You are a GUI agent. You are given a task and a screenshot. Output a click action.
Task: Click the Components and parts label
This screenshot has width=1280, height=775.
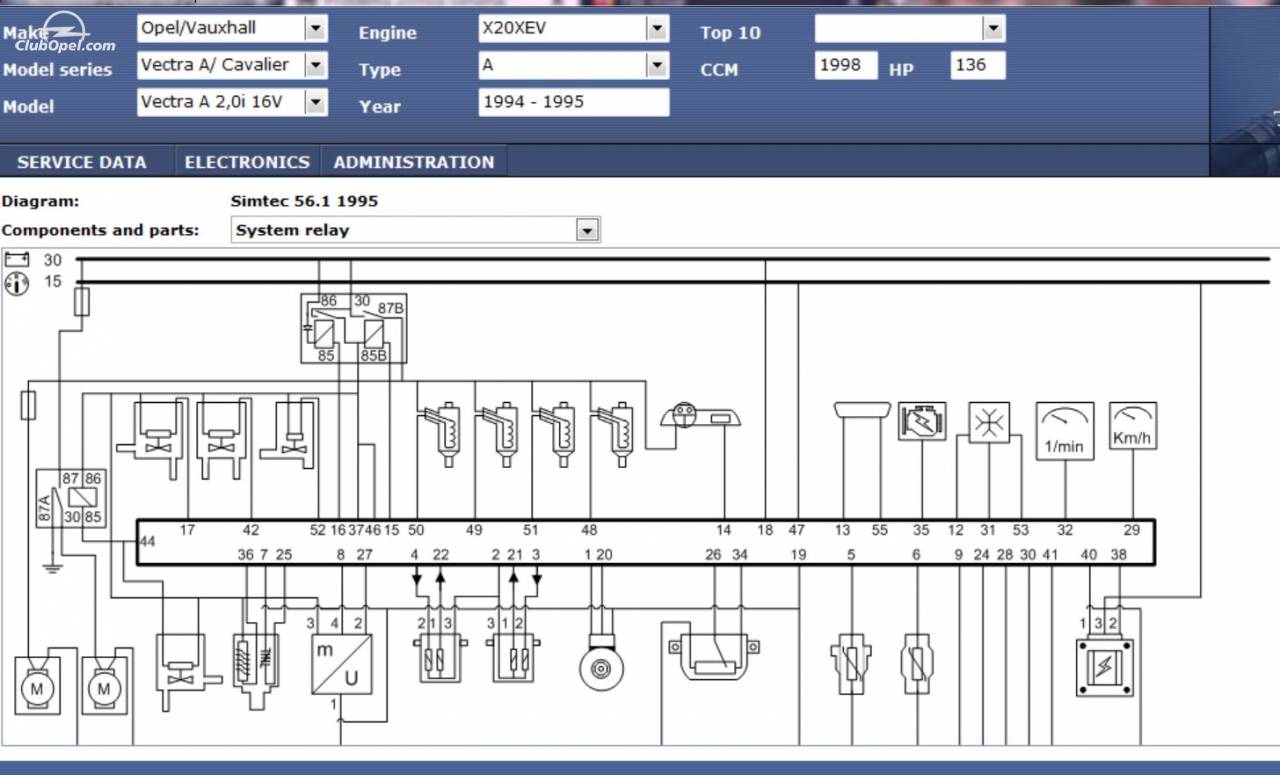100,230
